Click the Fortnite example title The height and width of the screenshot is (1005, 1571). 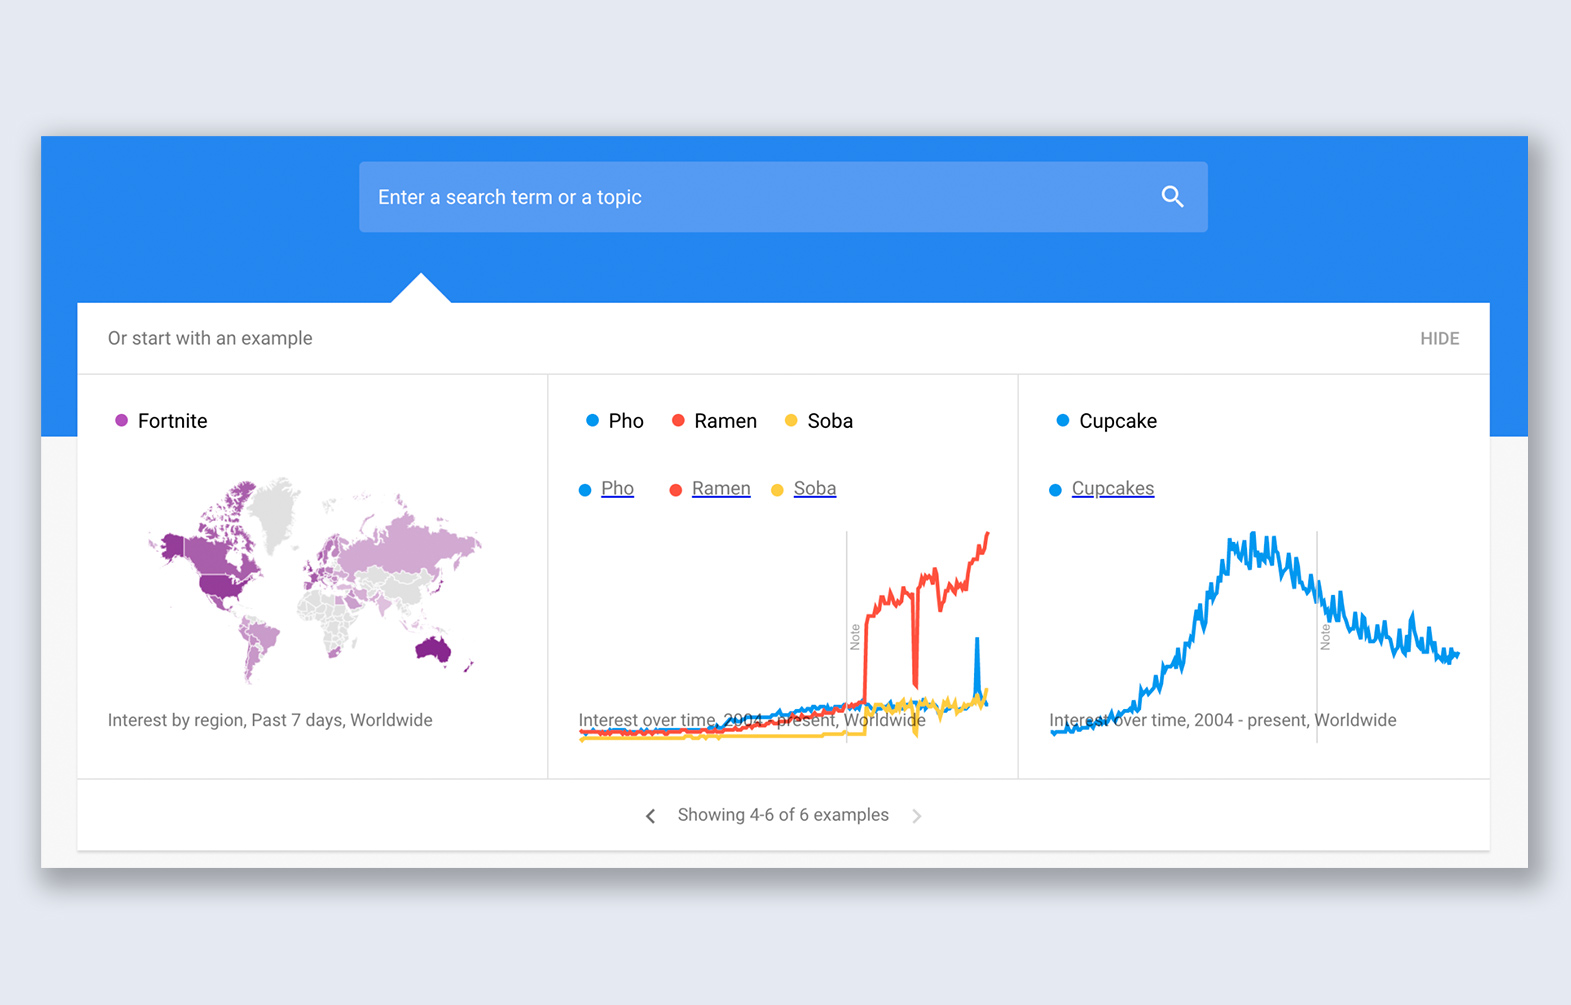tap(172, 421)
